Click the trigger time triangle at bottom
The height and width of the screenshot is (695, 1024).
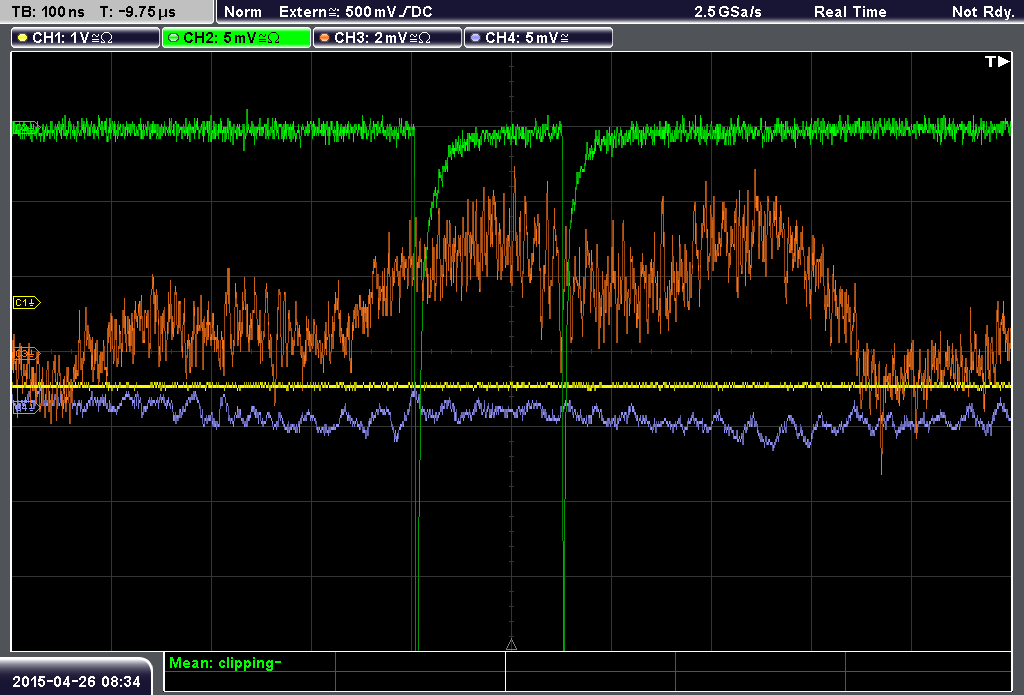pos(511,645)
